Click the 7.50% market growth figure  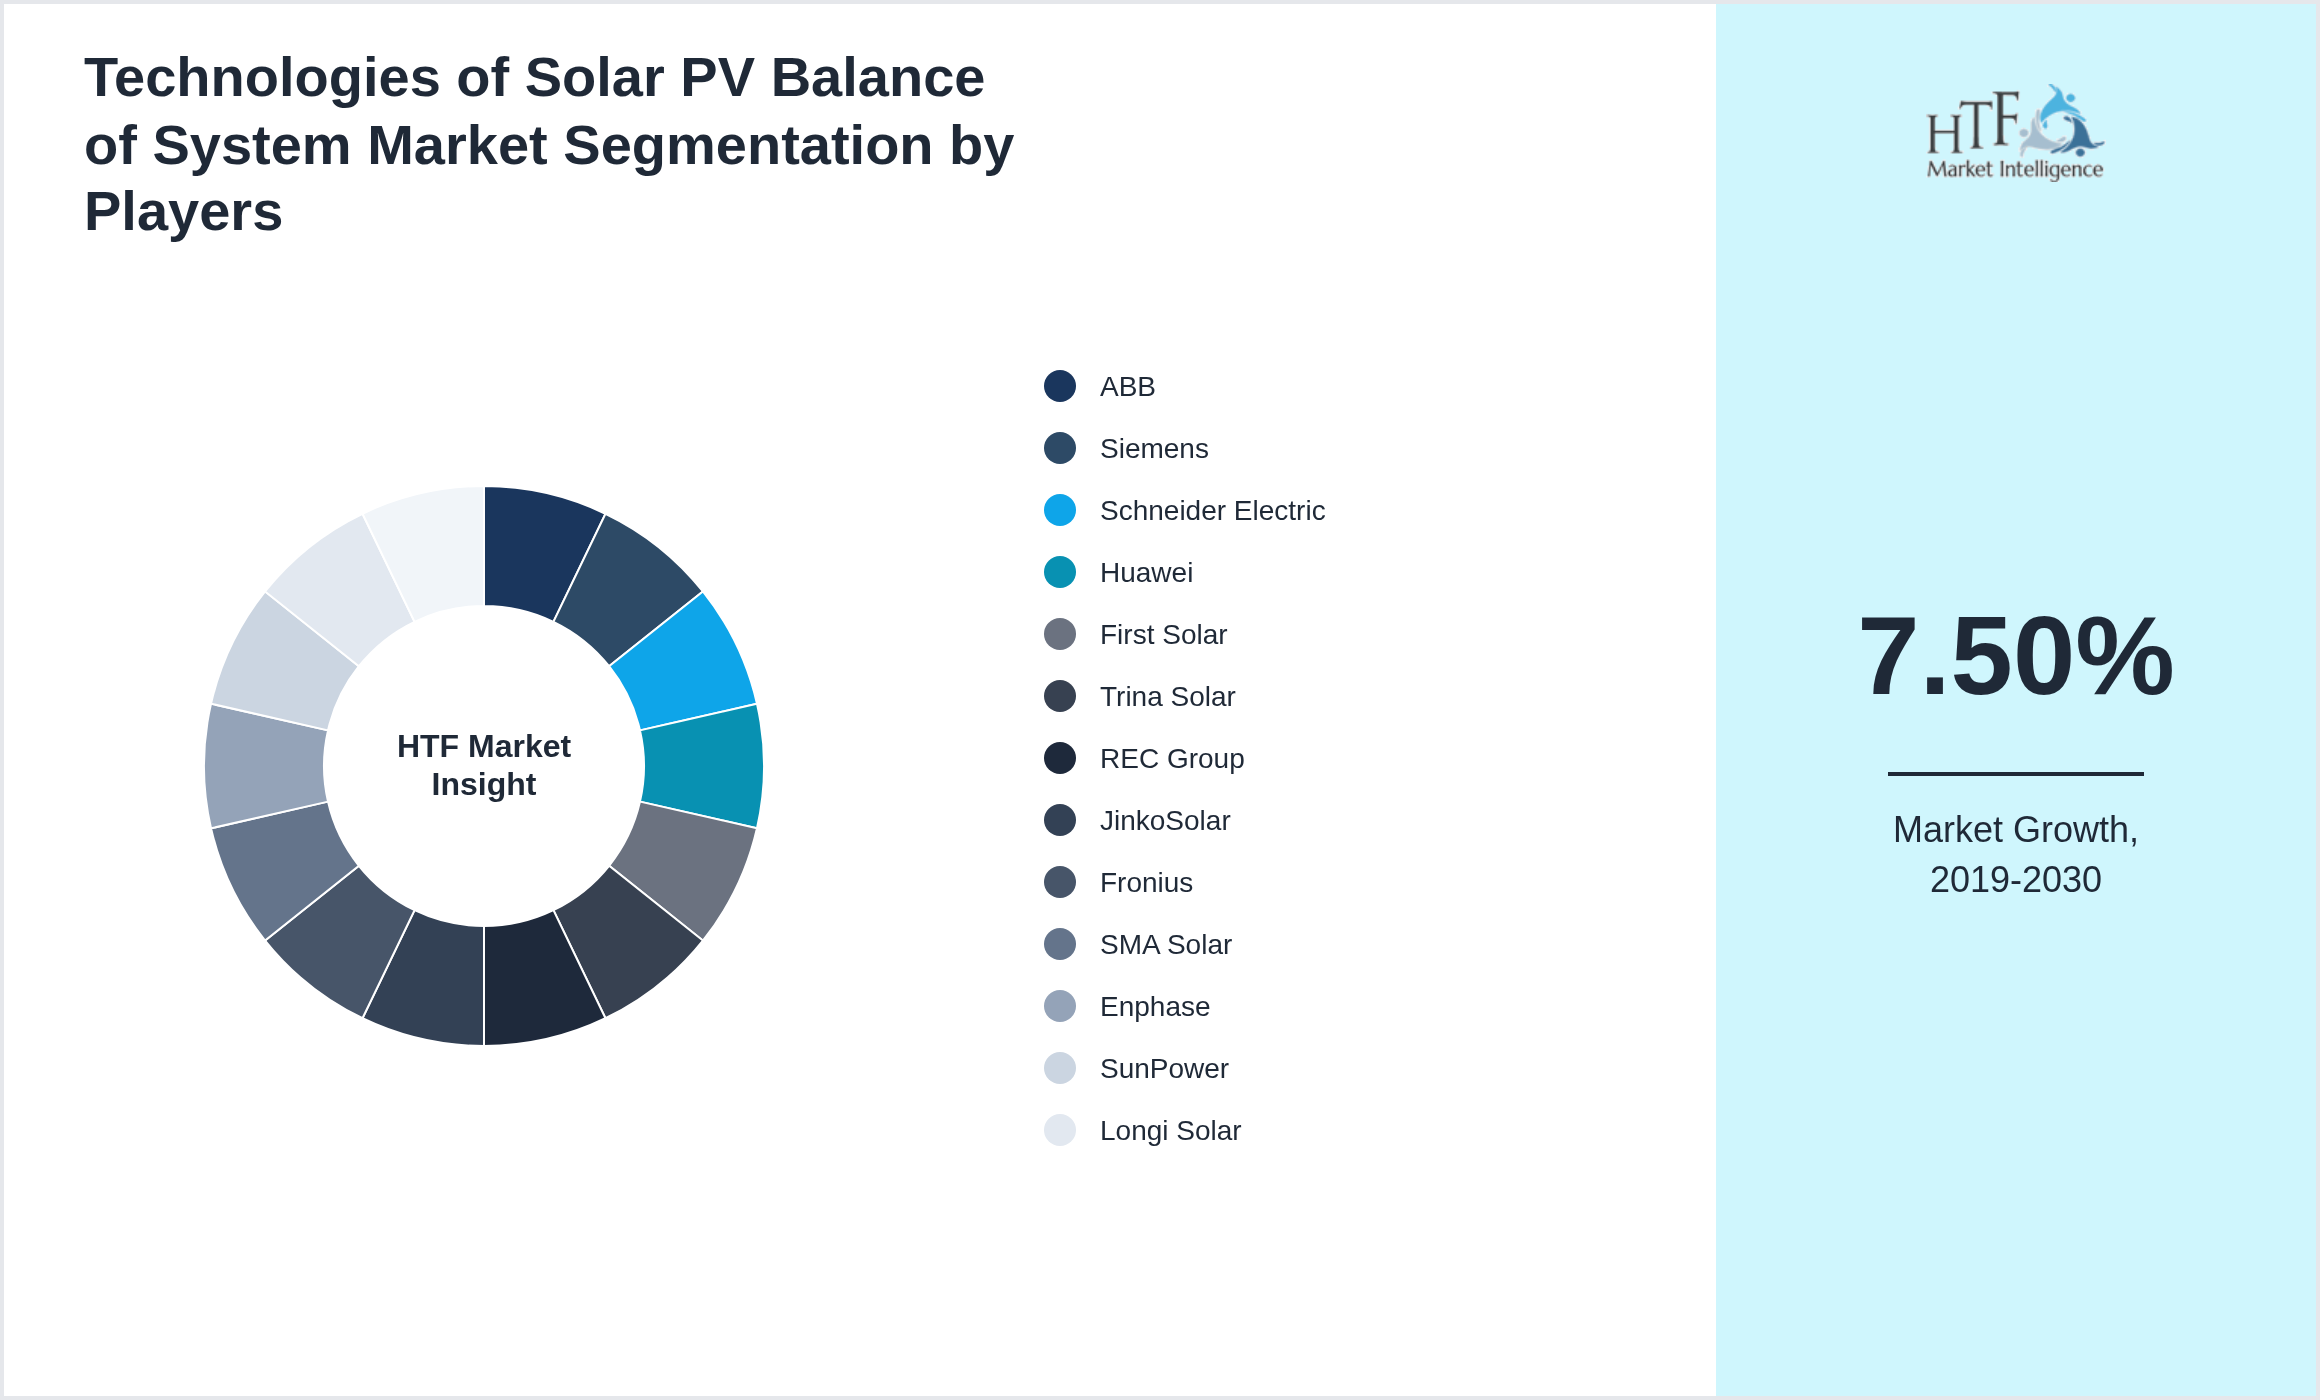tap(2015, 657)
